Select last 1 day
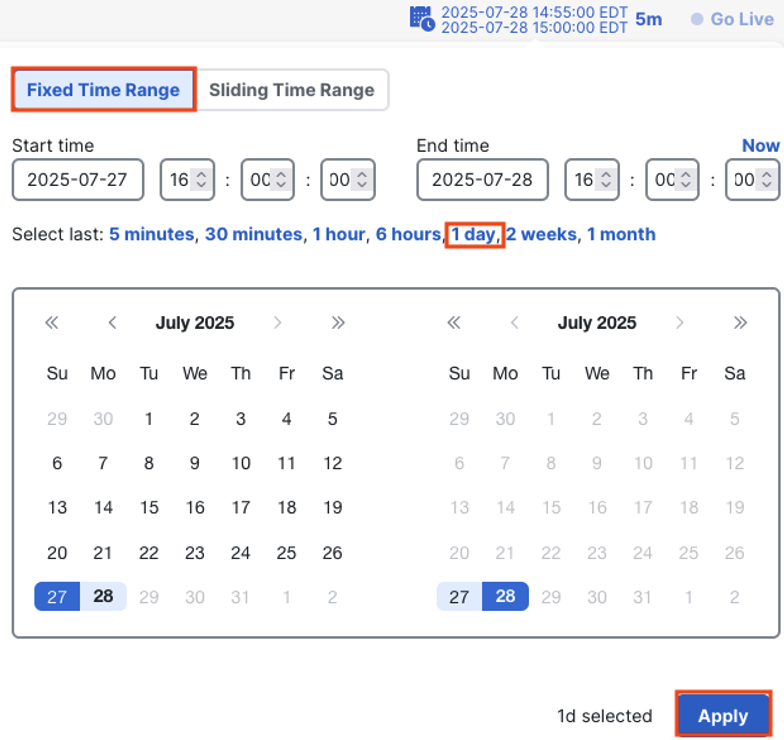The image size is (784, 740). [x=474, y=234]
